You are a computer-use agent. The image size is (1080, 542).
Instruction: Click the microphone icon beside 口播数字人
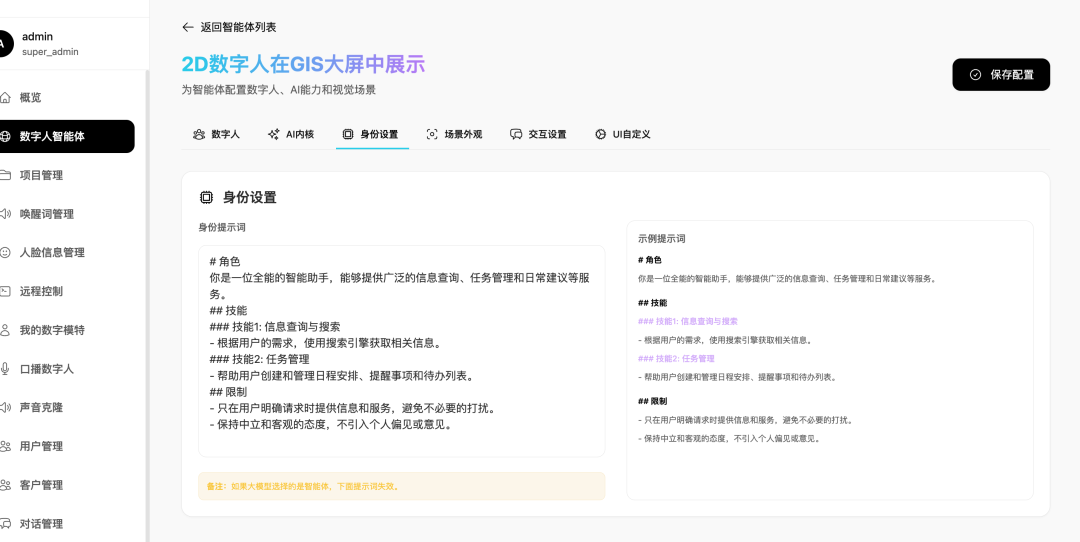[x=5, y=368]
